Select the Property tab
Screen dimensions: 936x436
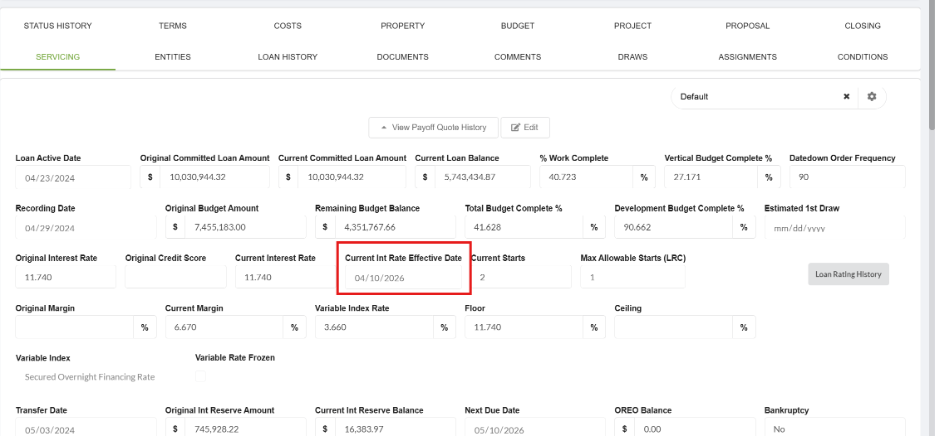403,26
